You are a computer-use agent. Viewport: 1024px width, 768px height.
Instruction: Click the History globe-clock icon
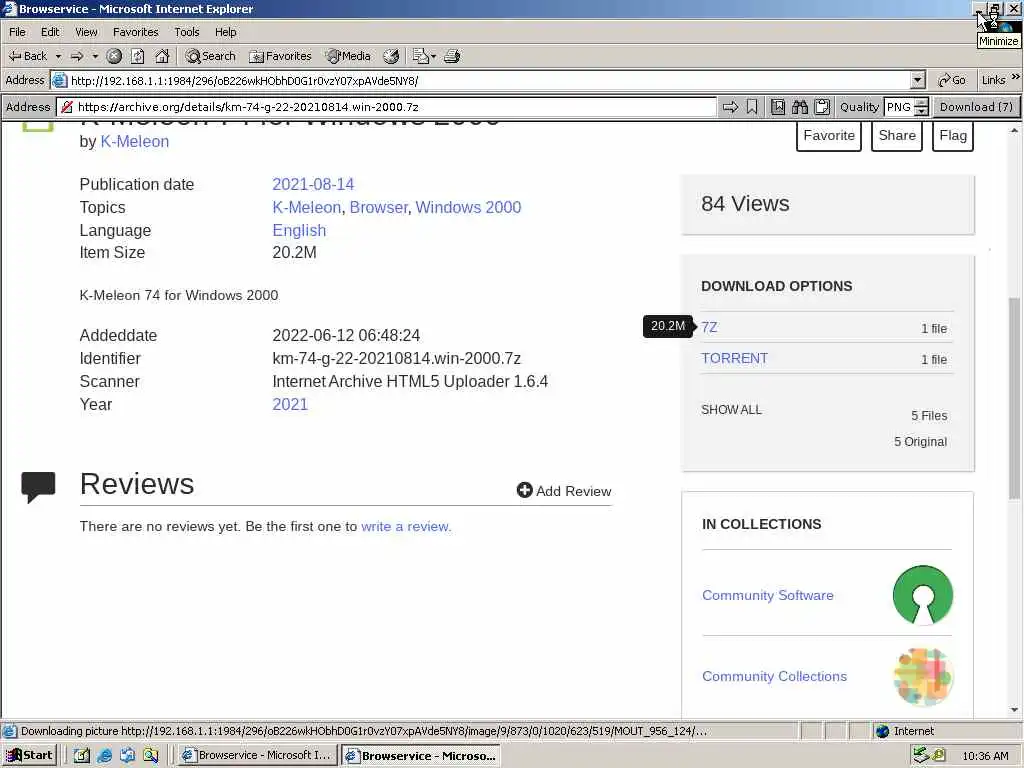(x=391, y=56)
